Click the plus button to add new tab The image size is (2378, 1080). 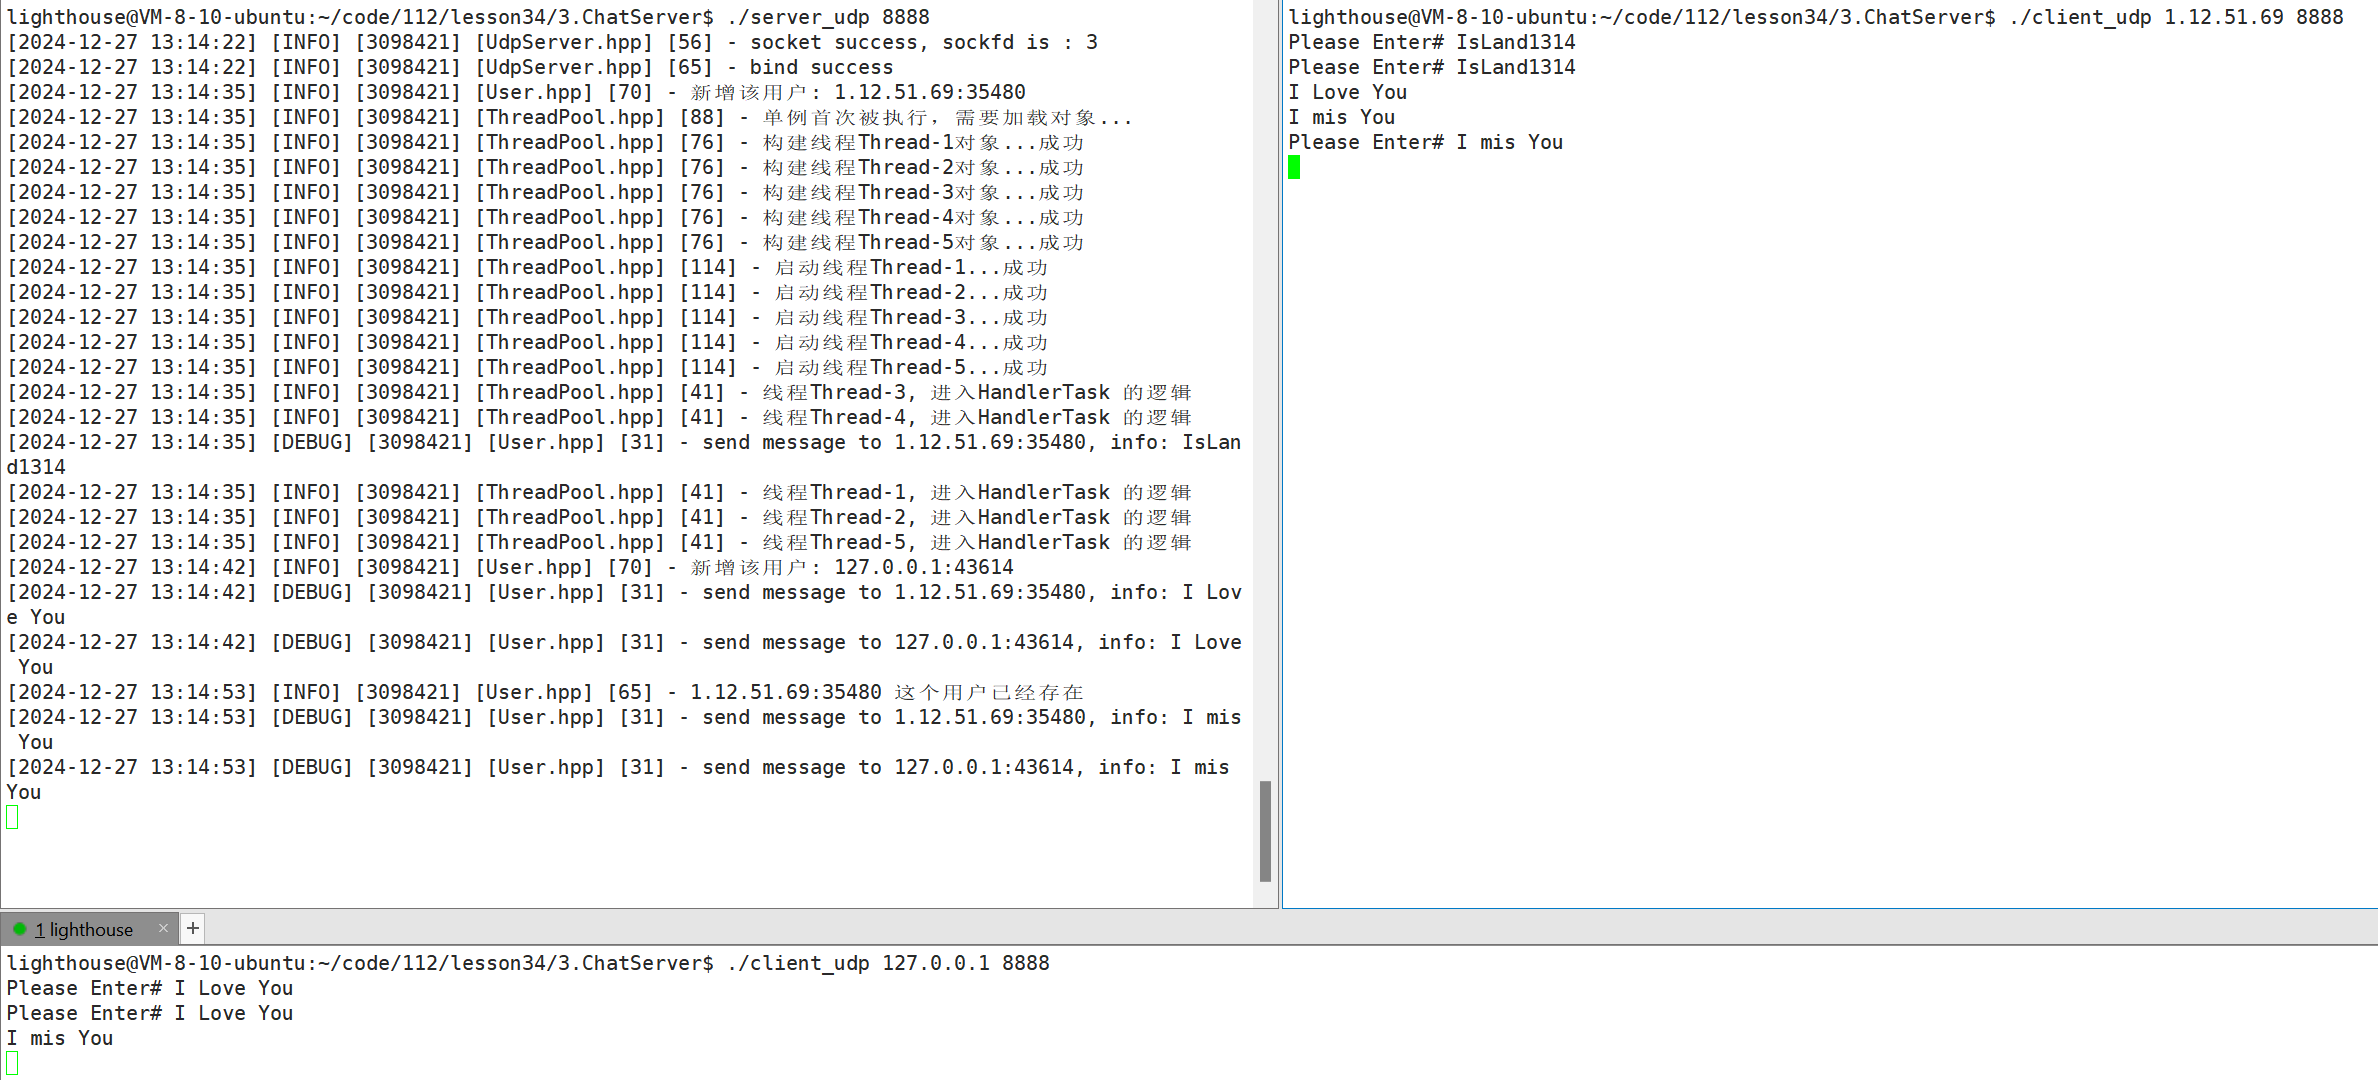click(193, 928)
